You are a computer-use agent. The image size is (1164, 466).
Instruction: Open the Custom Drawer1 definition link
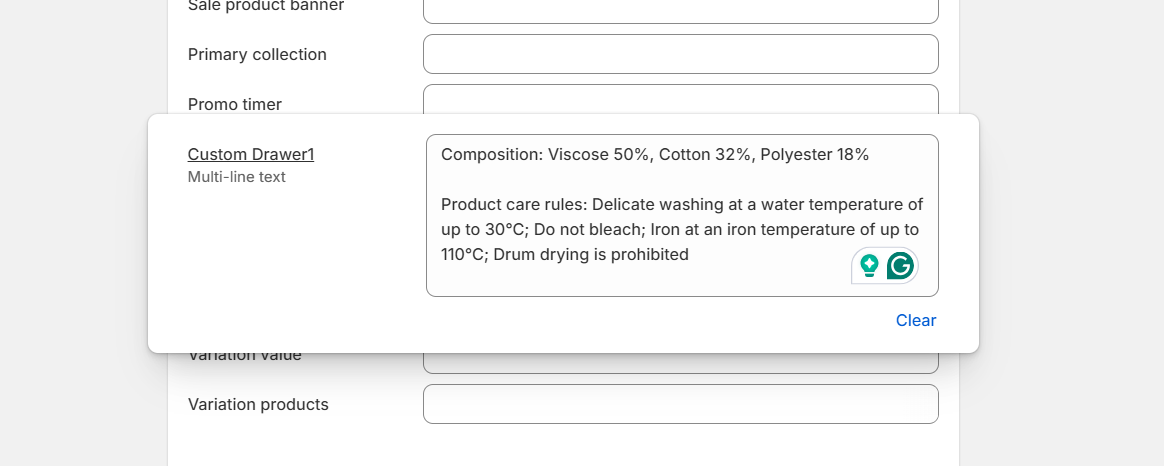click(251, 154)
